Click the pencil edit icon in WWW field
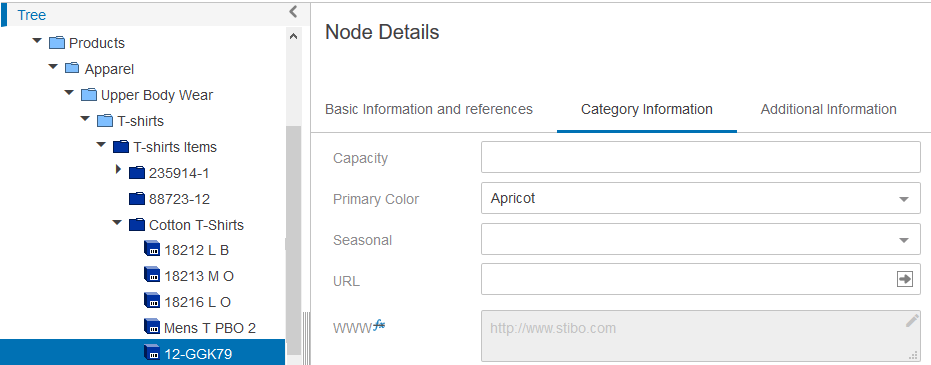This screenshot has height=365, width=931. coord(912,321)
